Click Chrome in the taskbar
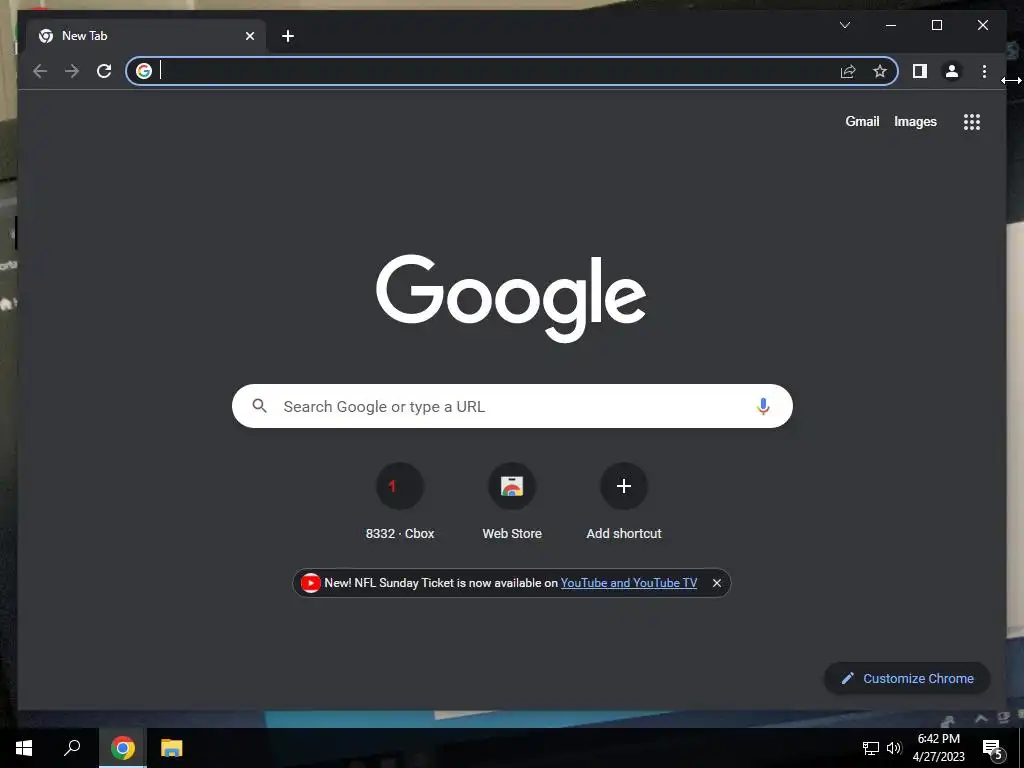 (123, 748)
